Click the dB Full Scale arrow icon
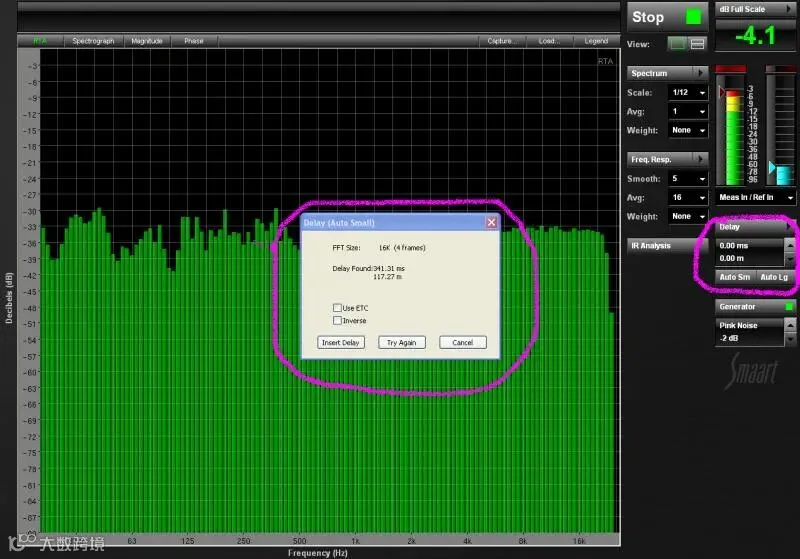This screenshot has height=559, width=800. pos(789,9)
